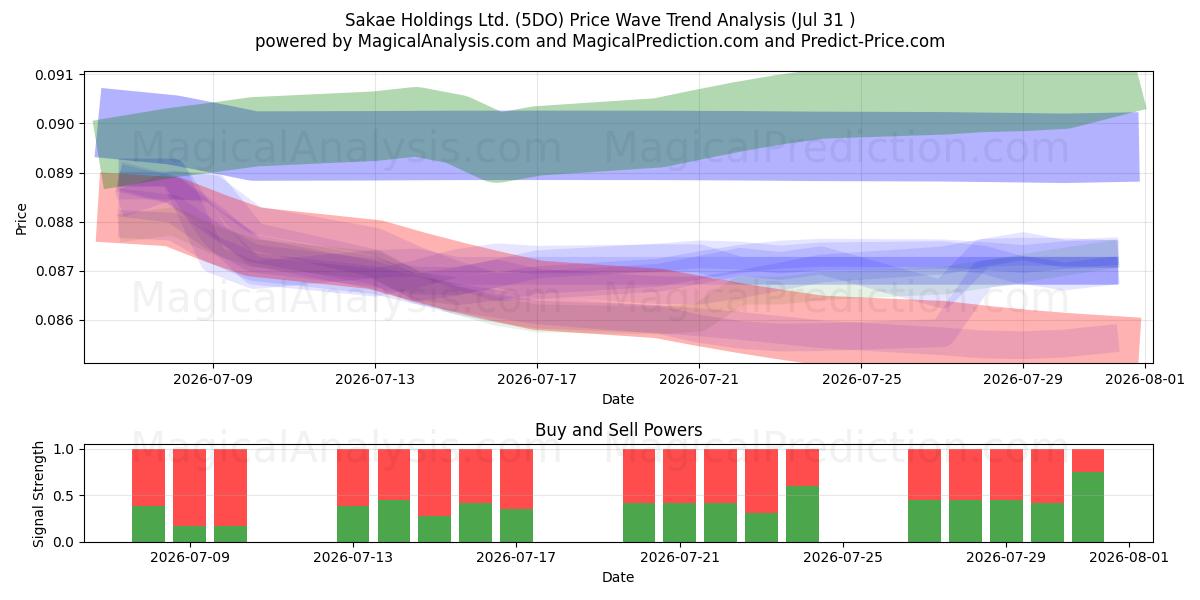
Task: Click the green buy segment of the July 17 bar
Action: point(516,526)
